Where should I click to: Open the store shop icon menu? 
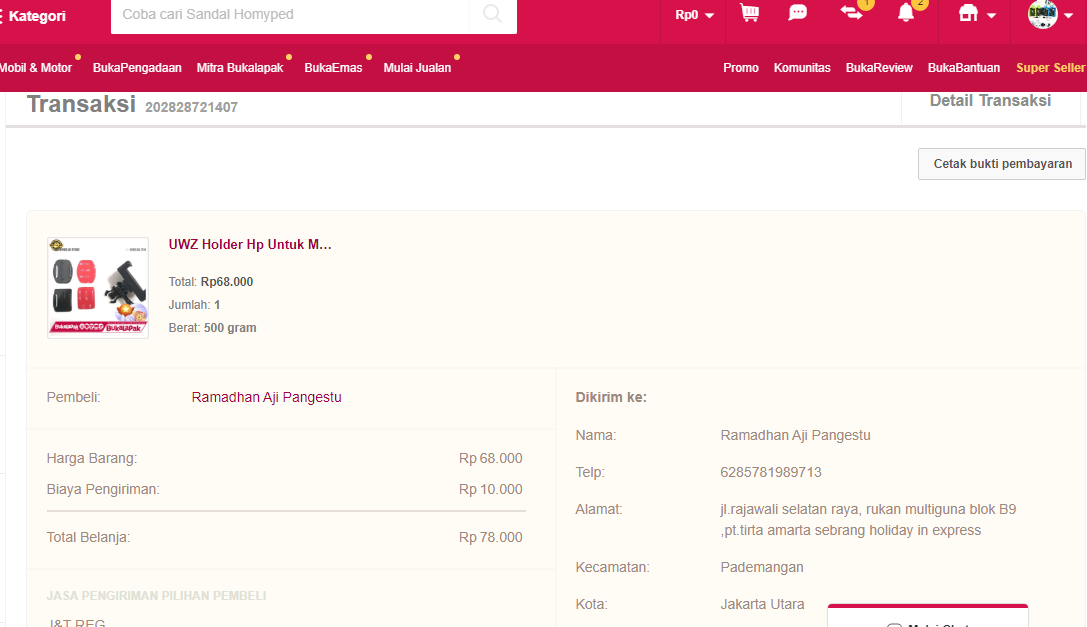pos(977,14)
